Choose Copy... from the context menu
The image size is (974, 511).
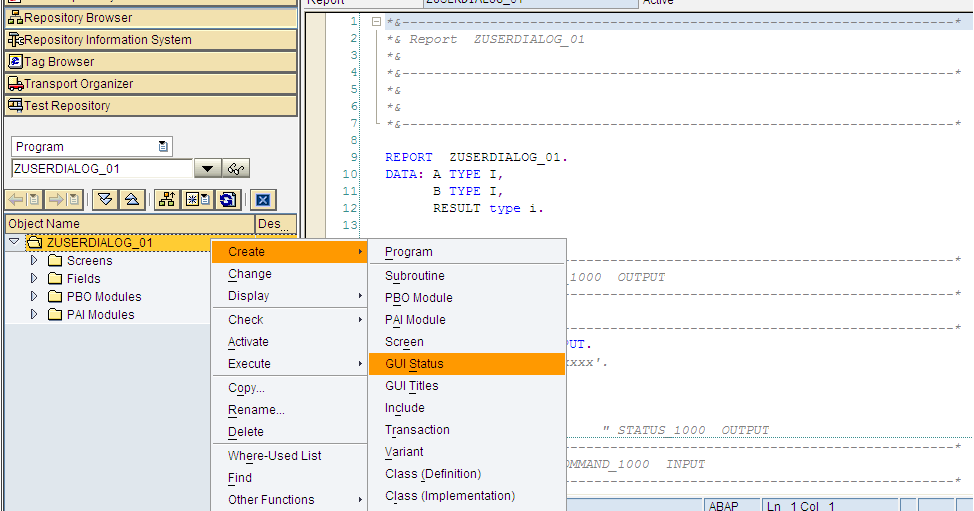289,388
